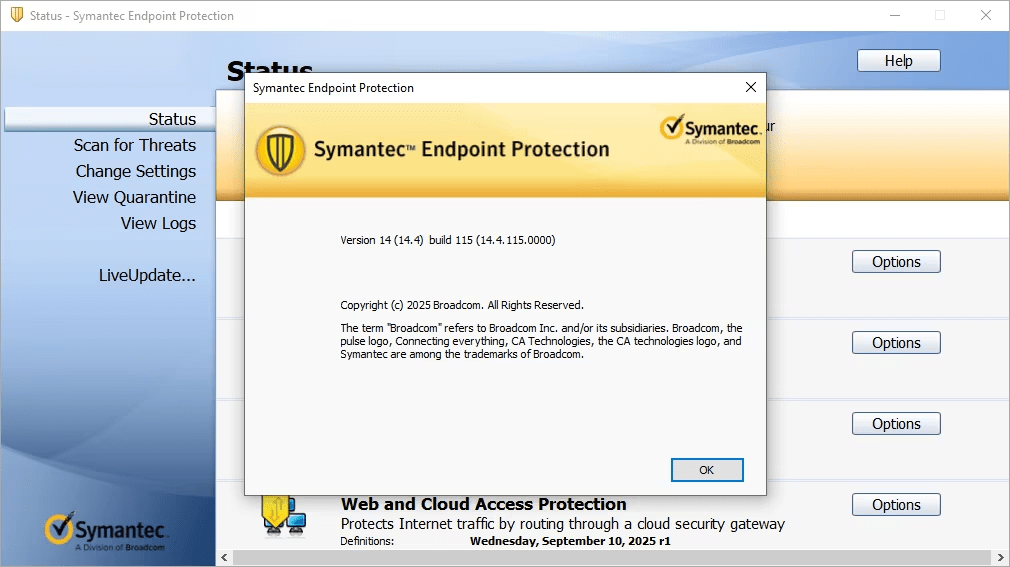Confirm the about dialog with OK
The height and width of the screenshot is (567, 1010).
coord(707,470)
